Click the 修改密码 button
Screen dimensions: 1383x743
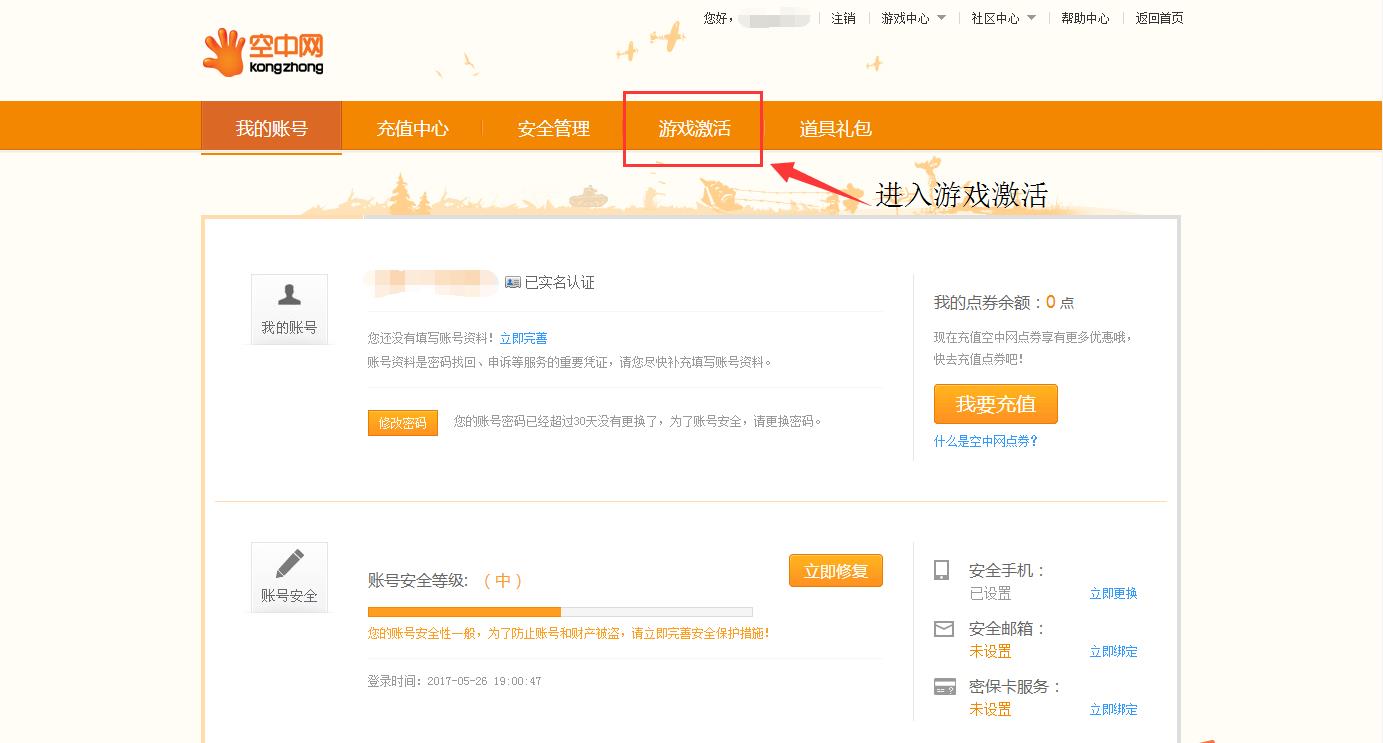point(402,423)
